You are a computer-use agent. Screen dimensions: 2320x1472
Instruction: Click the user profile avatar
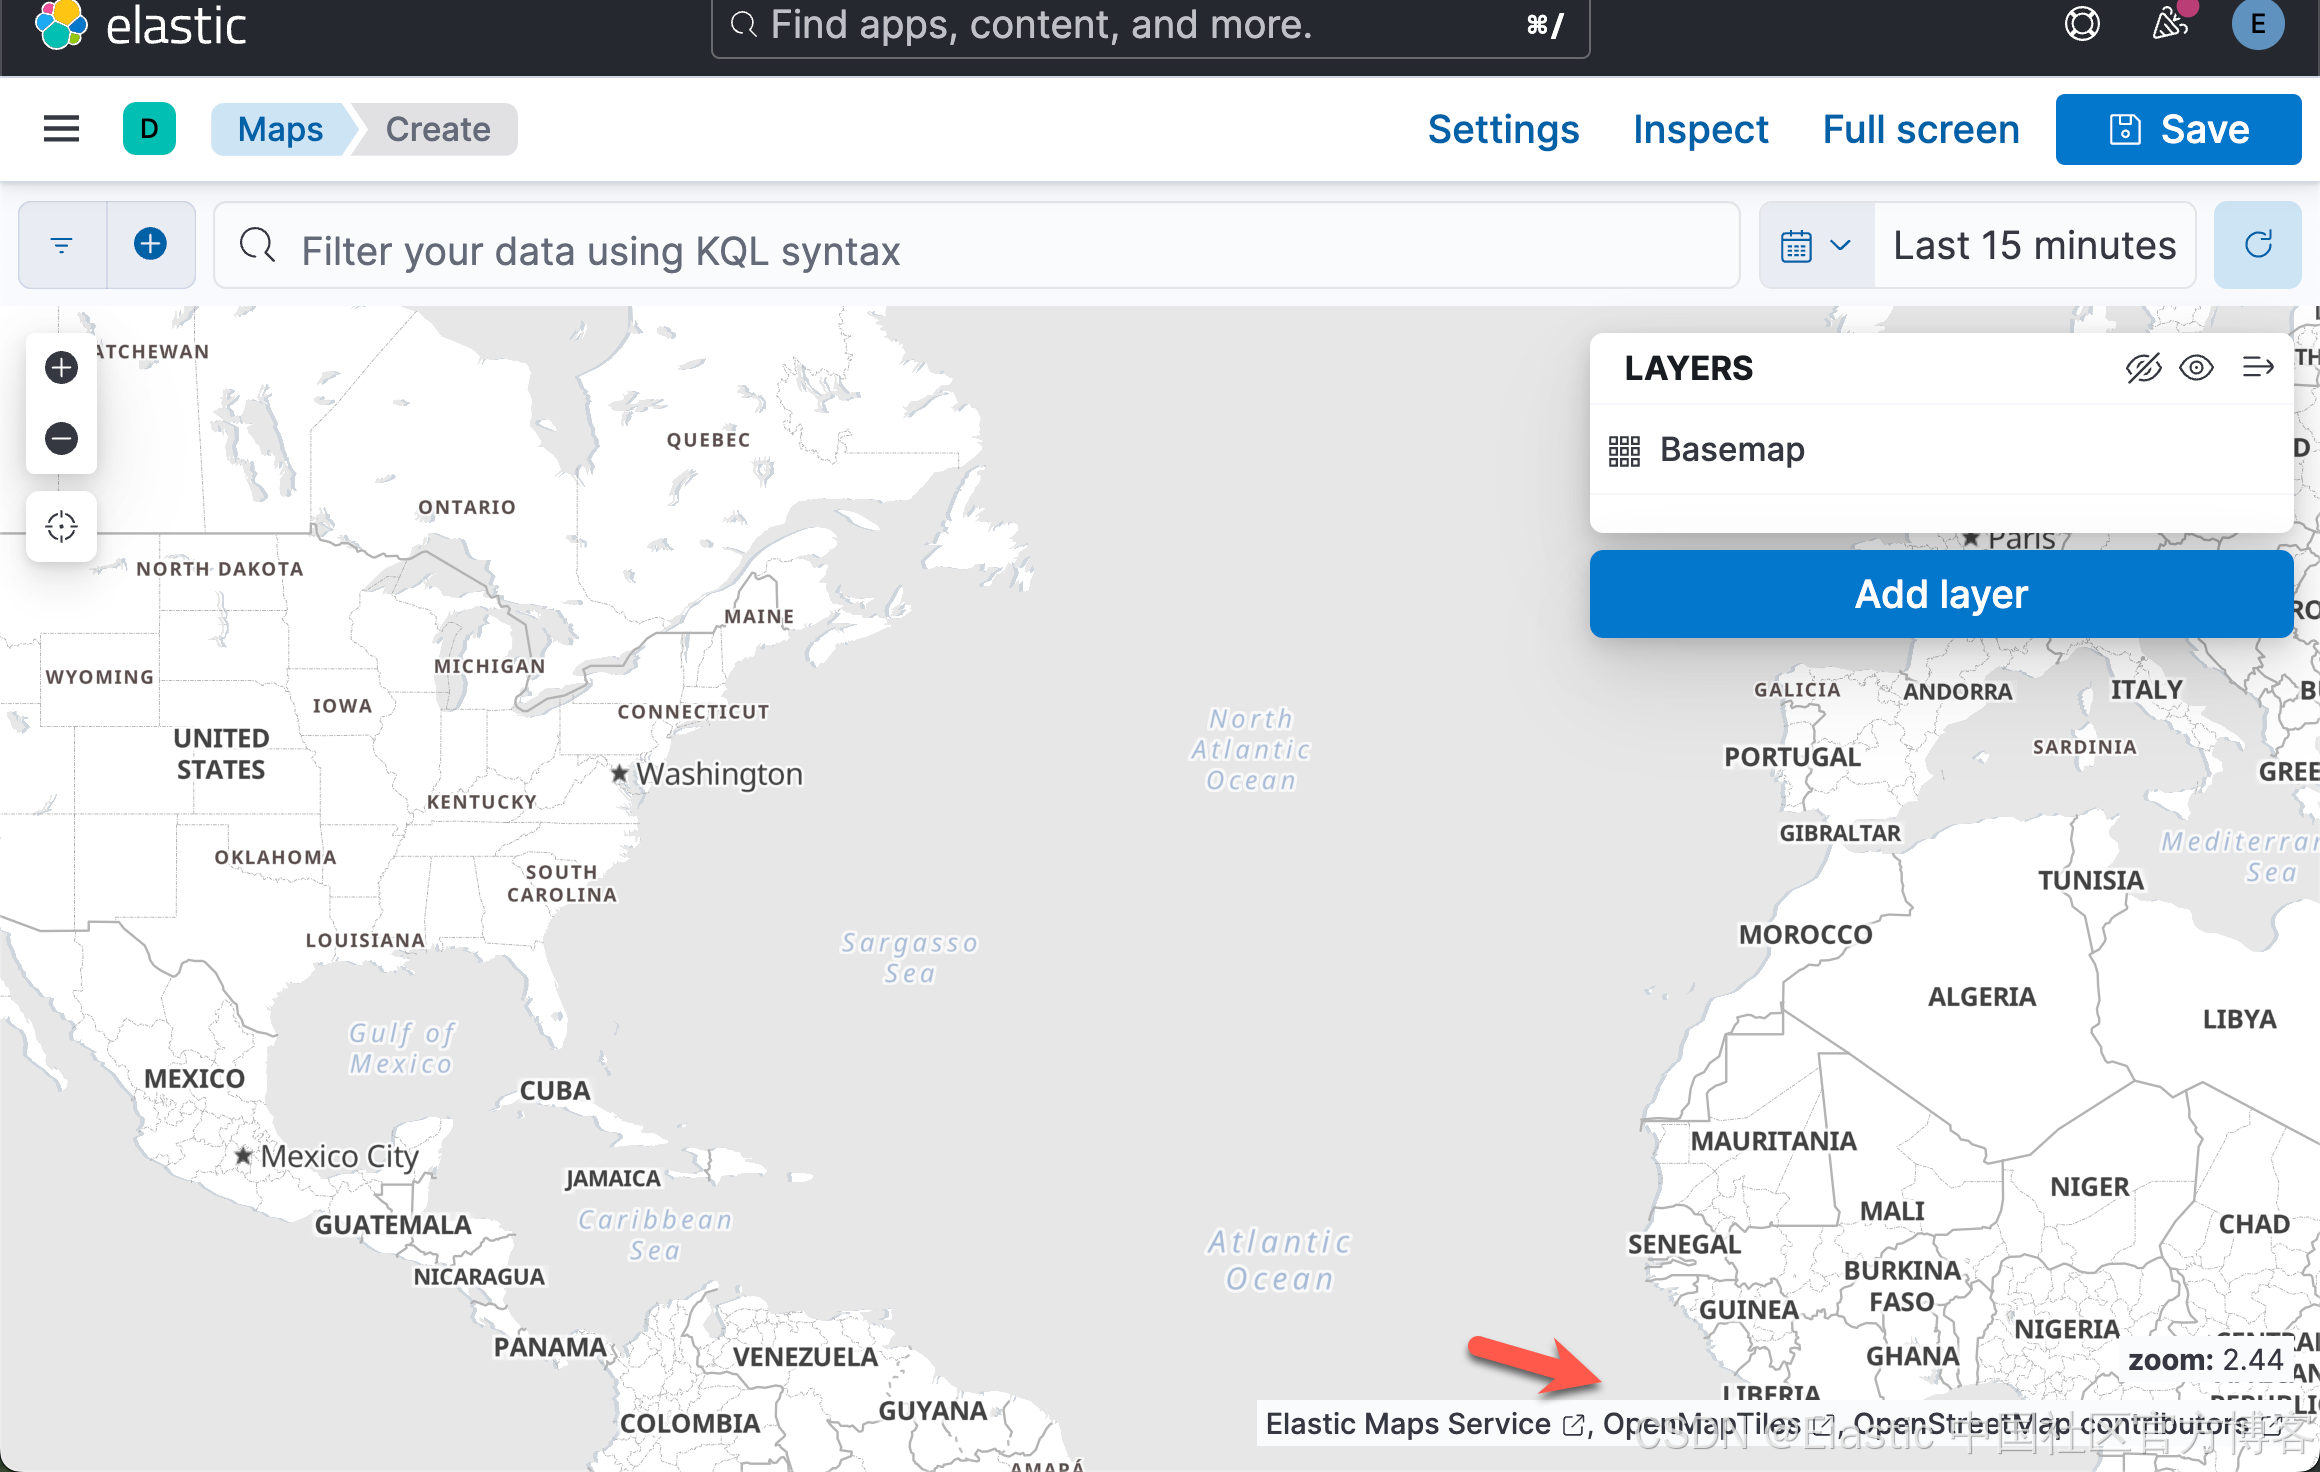[2258, 25]
